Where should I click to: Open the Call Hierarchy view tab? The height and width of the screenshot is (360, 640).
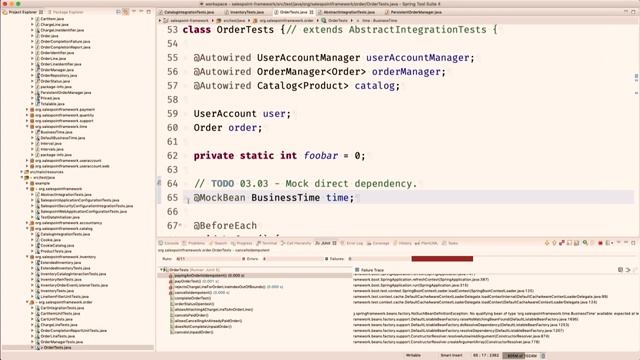pyautogui.click(x=296, y=243)
